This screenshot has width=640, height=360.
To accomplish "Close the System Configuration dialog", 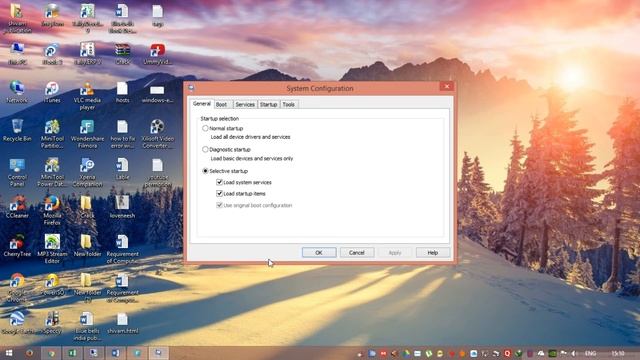I will [x=447, y=86].
